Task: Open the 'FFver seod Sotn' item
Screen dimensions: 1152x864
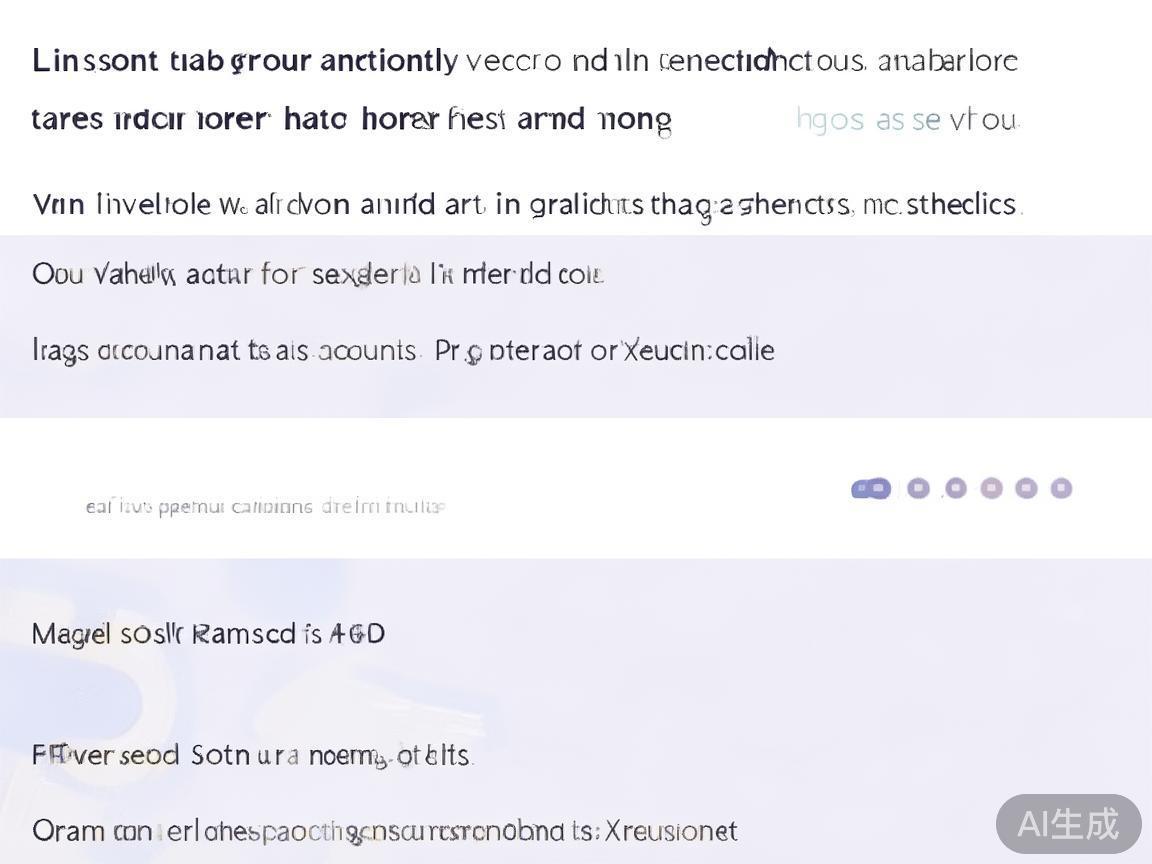Action: [x=250, y=755]
